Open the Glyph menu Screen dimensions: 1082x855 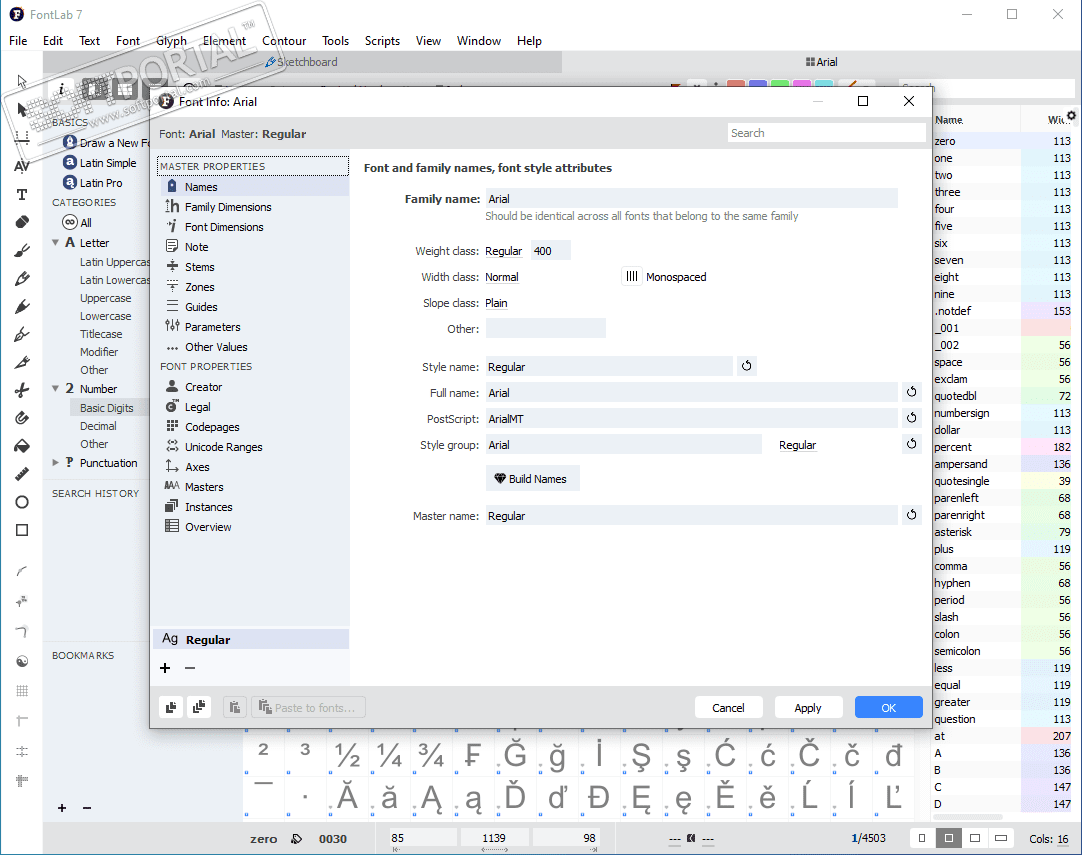(x=171, y=41)
